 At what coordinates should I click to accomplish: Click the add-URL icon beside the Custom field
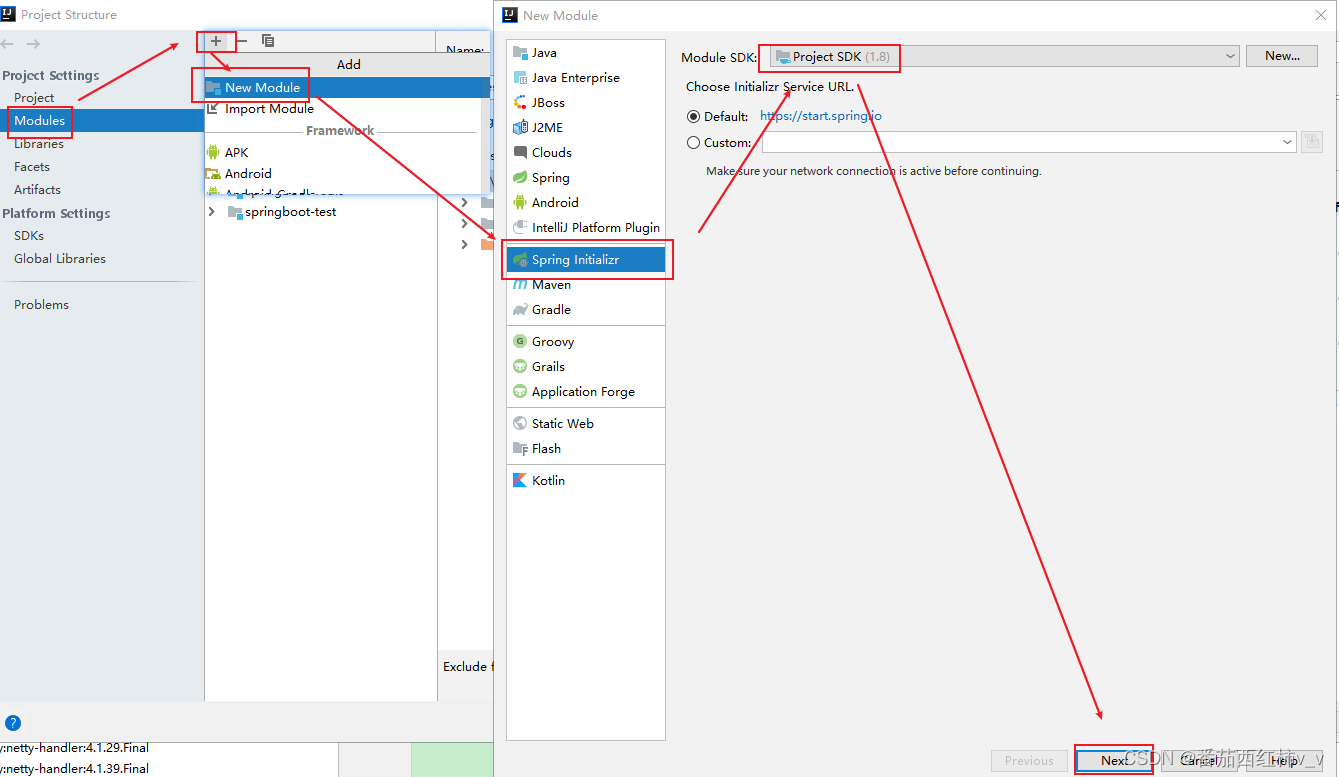[x=1312, y=143]
